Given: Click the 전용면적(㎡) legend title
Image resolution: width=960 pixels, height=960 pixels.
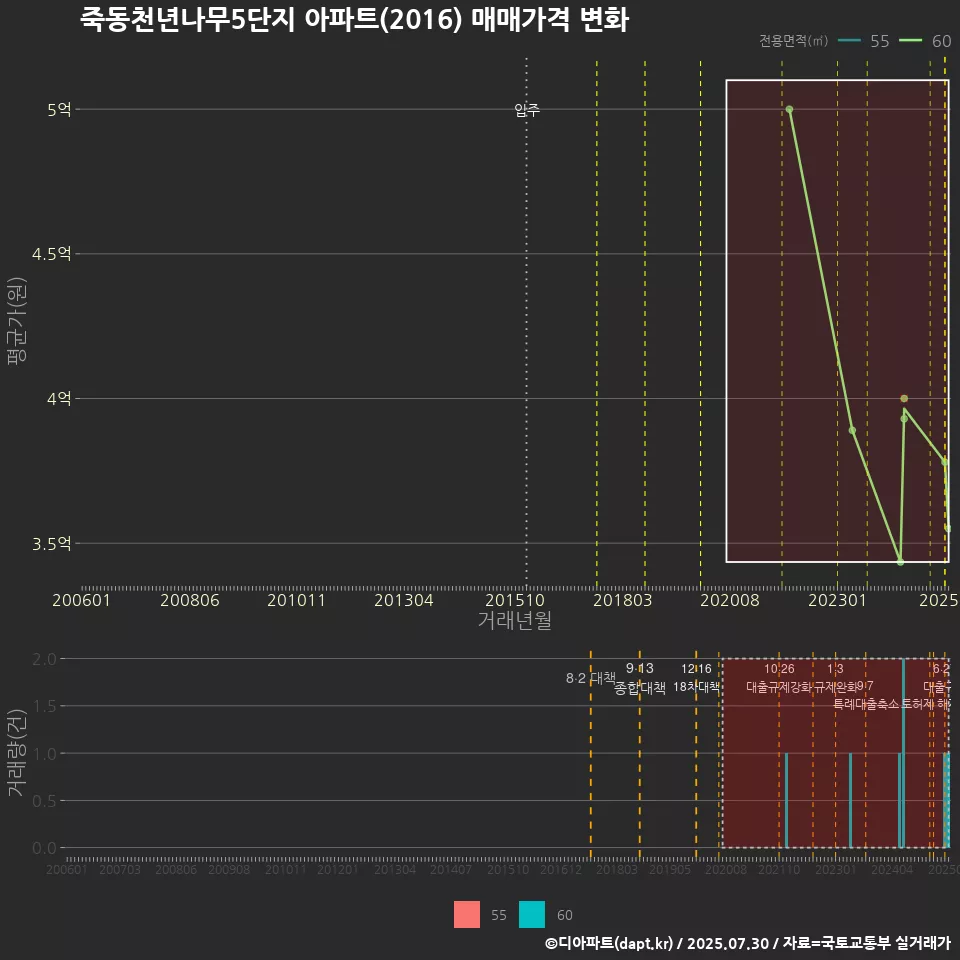Looking at the screenshot, I should [x=793, y=41].
